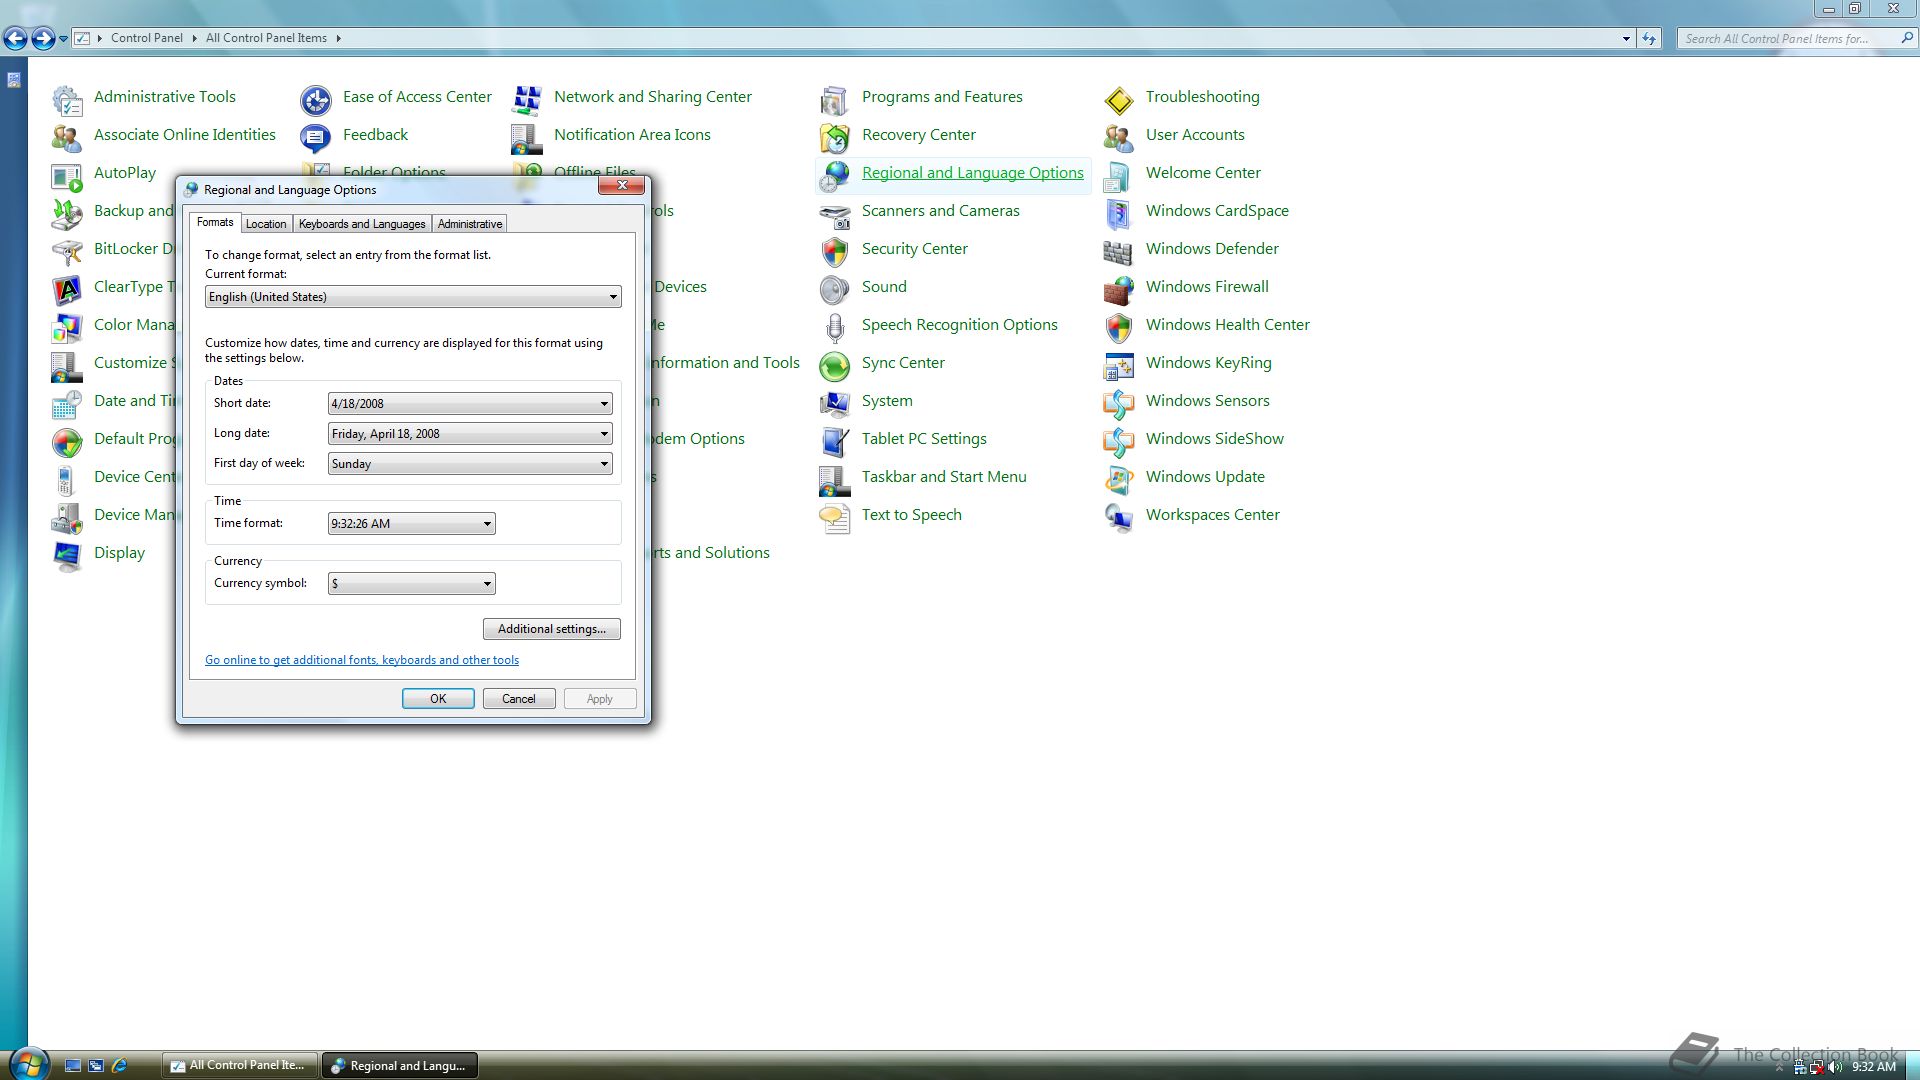Screen dimensions: 1920x1080
Task: Open the First day of week dropdown
Action: point(470,464)
